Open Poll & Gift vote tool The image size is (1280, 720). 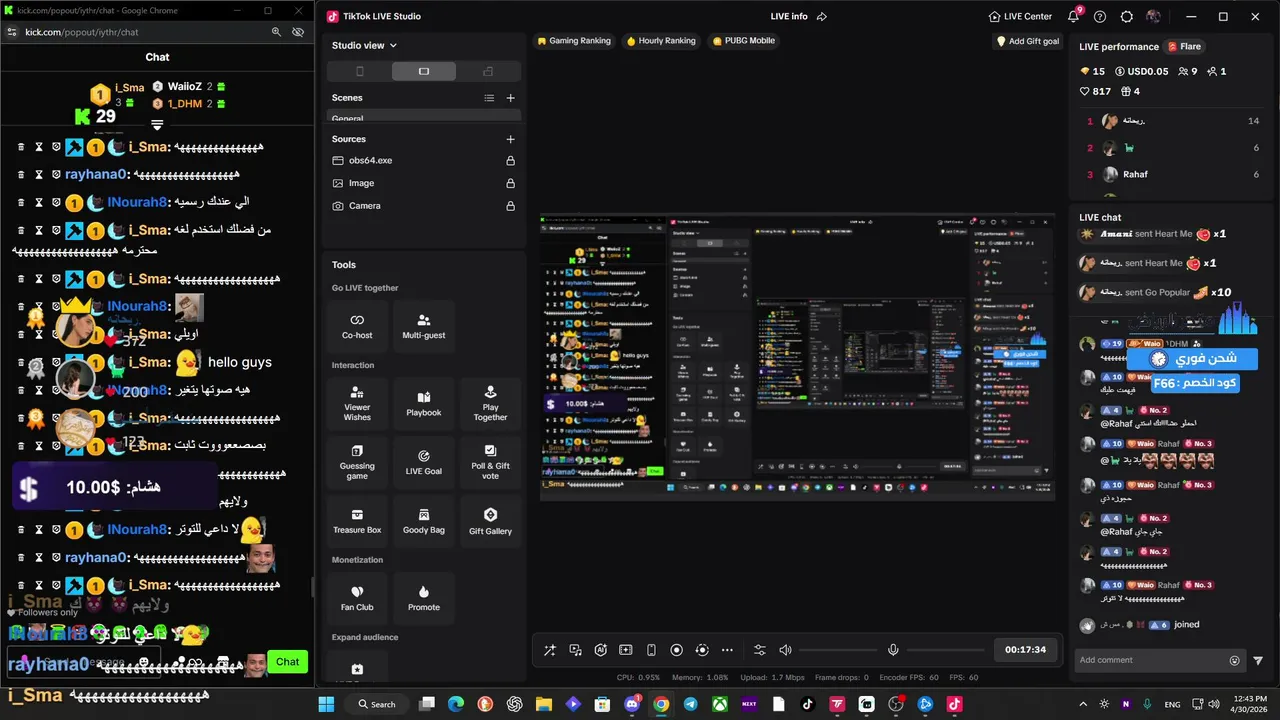coord(490,462)
